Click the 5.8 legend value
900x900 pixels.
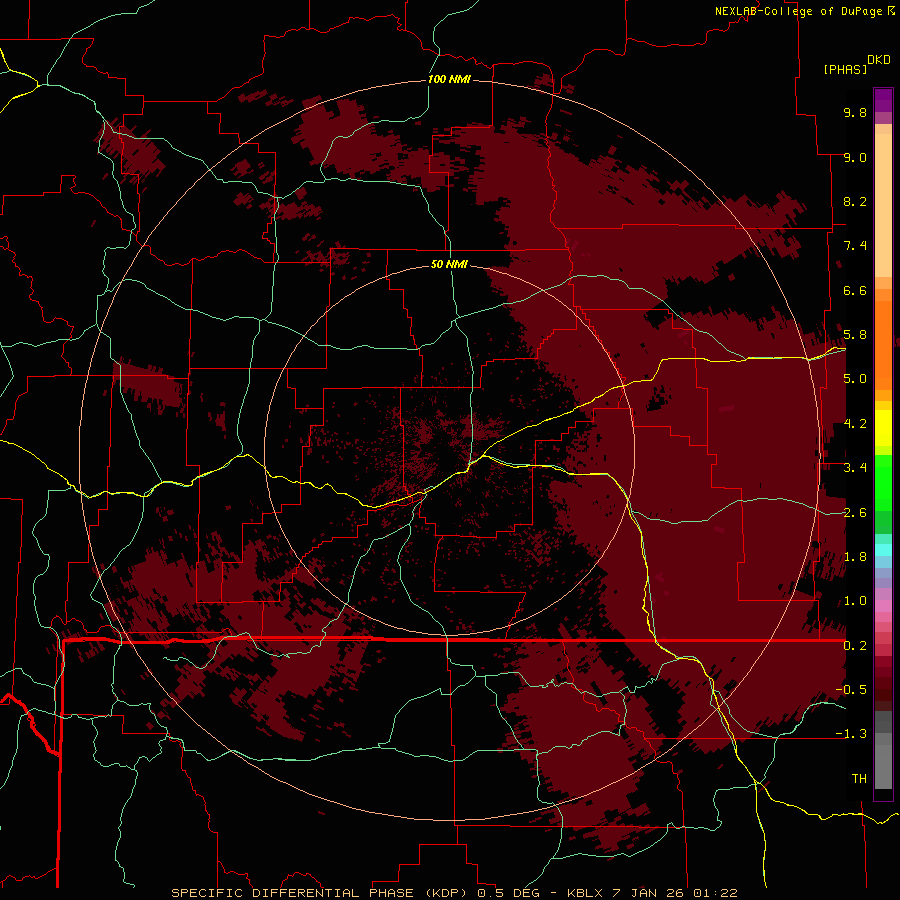coord(855,335)
